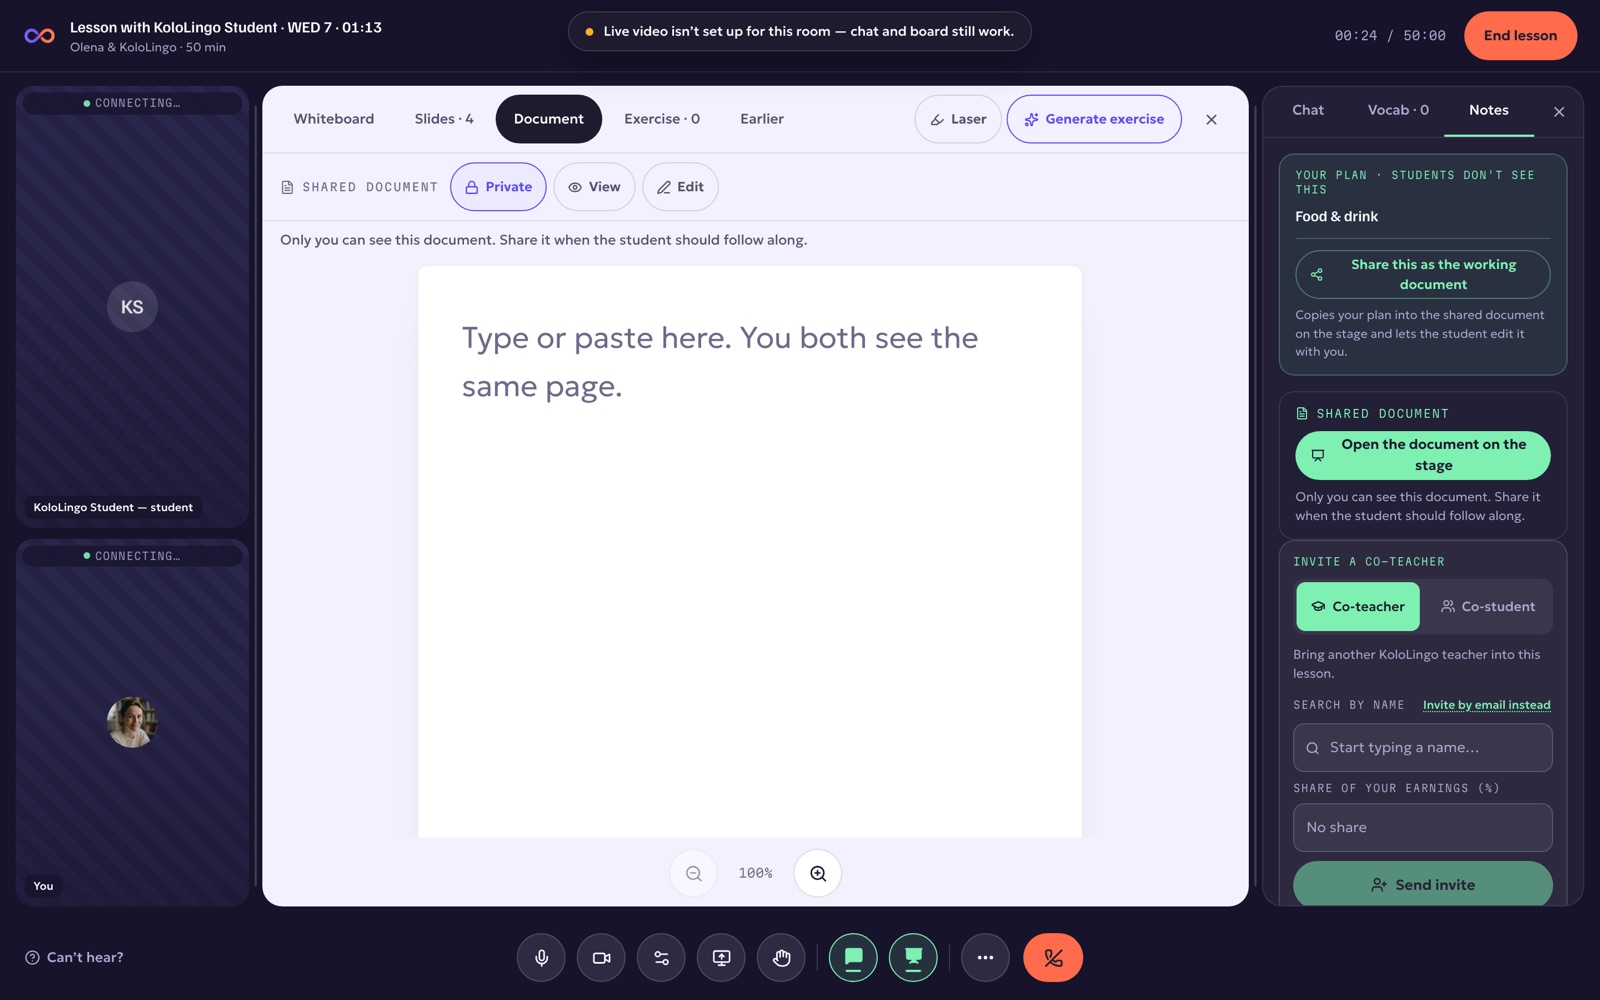The height and width of the screenshot is (1000, 1600).
Task: Hang up with the red phone icon
Action: (x=1053, y=957)
